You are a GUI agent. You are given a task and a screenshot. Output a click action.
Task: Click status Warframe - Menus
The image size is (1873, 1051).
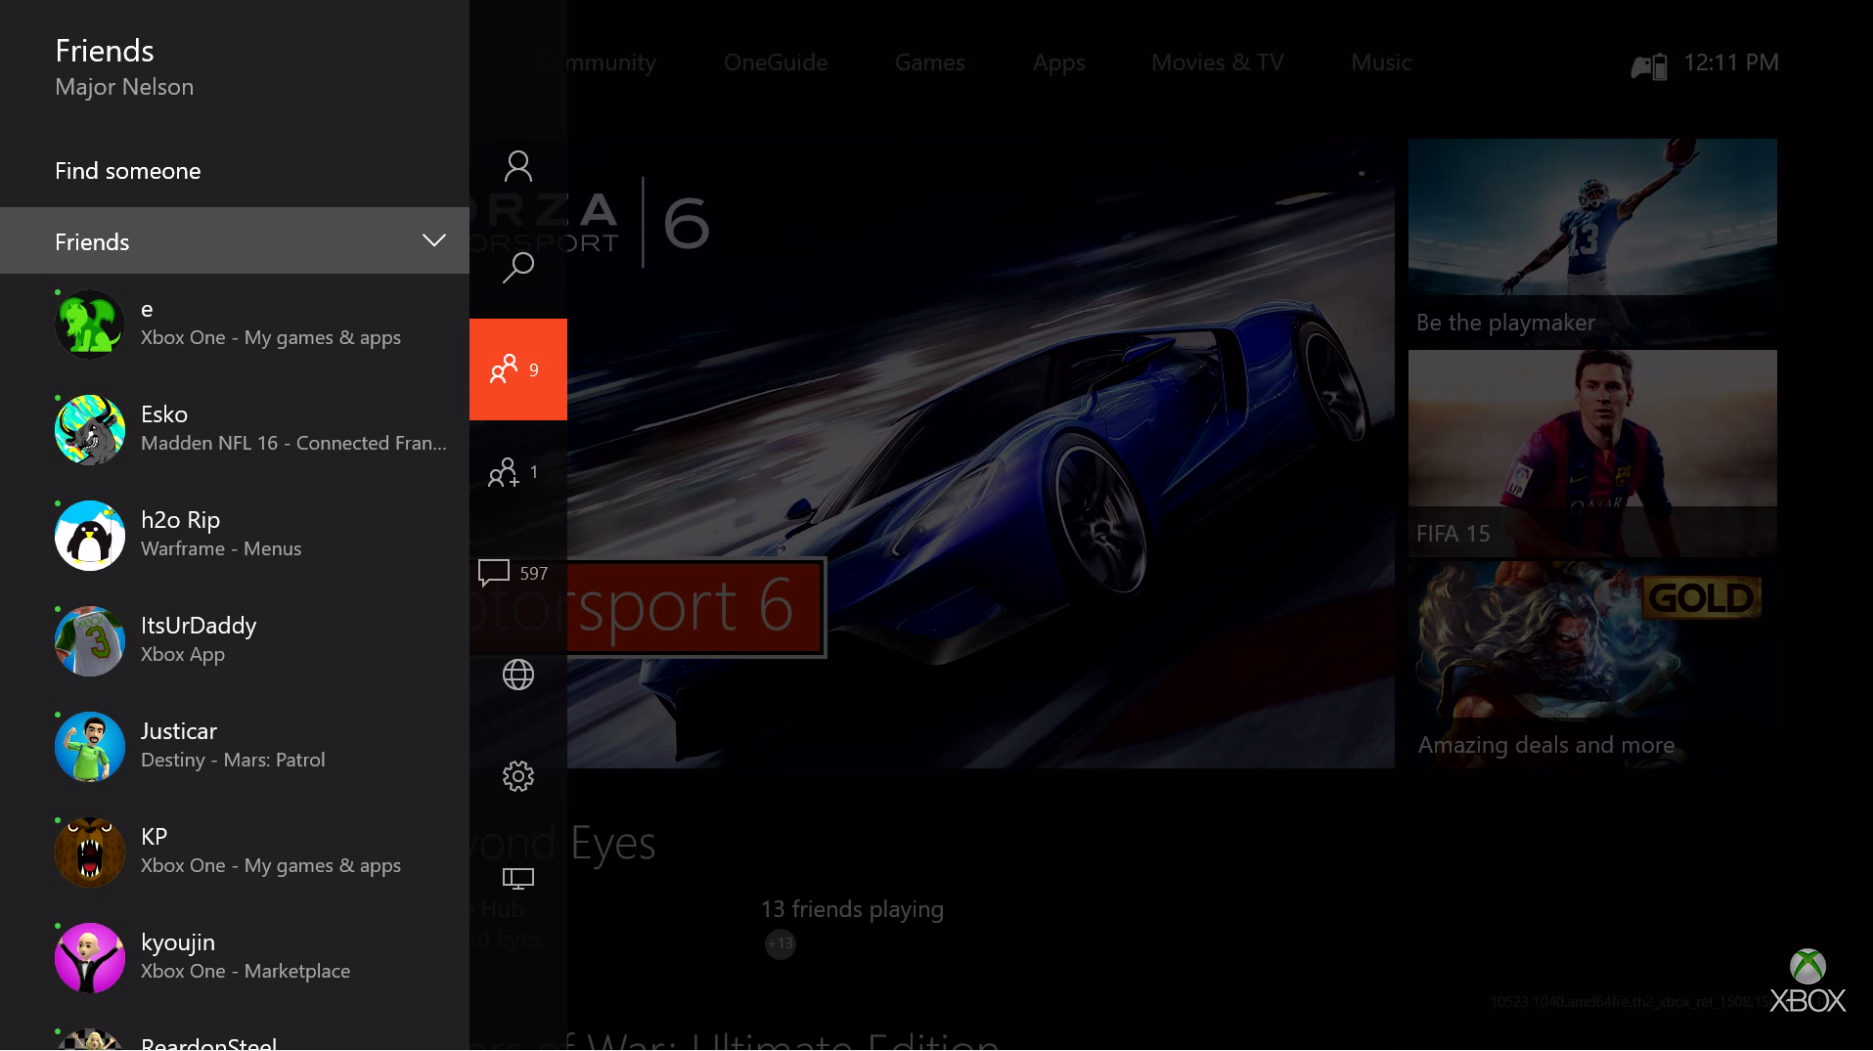pos(221,549)
